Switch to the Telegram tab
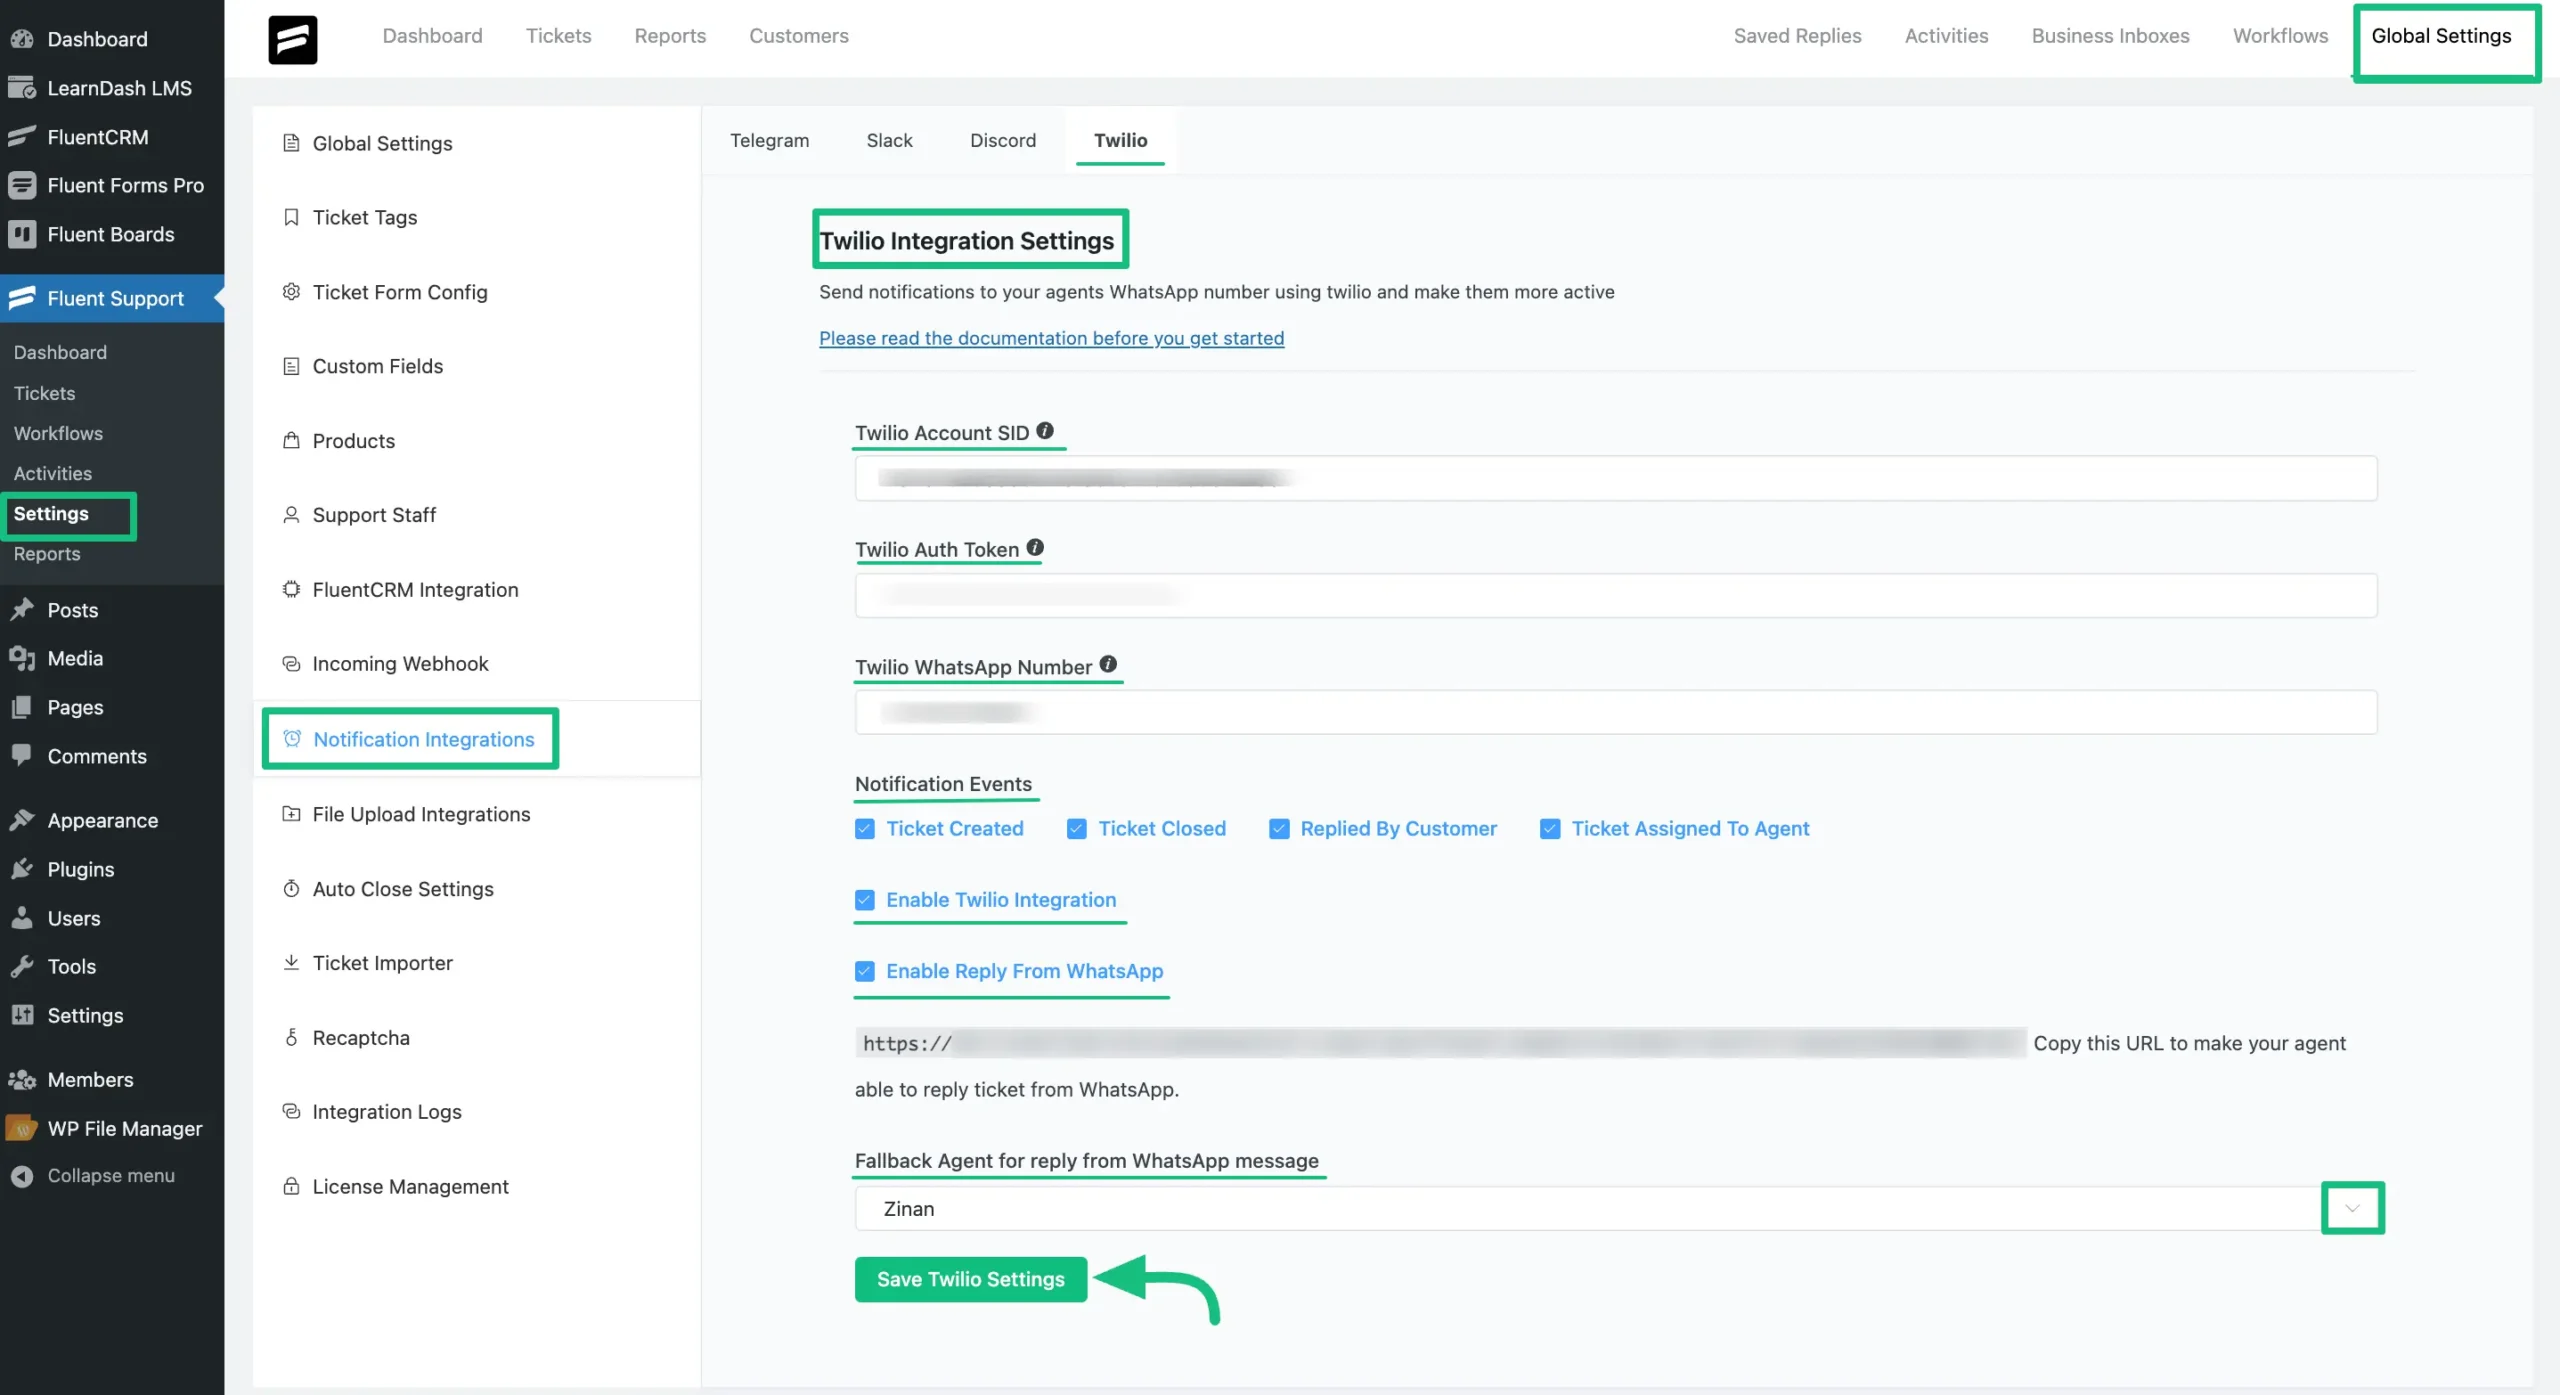 click(x=769, y=141)
